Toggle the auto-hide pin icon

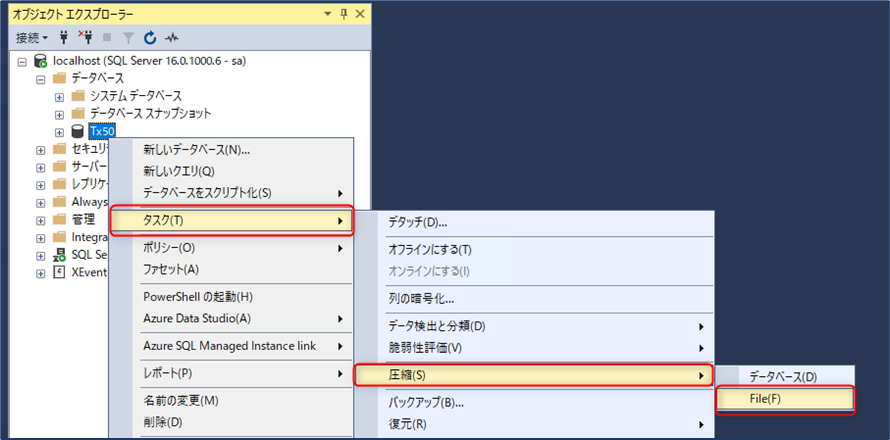pyautogui.click(x=344, y=14)
